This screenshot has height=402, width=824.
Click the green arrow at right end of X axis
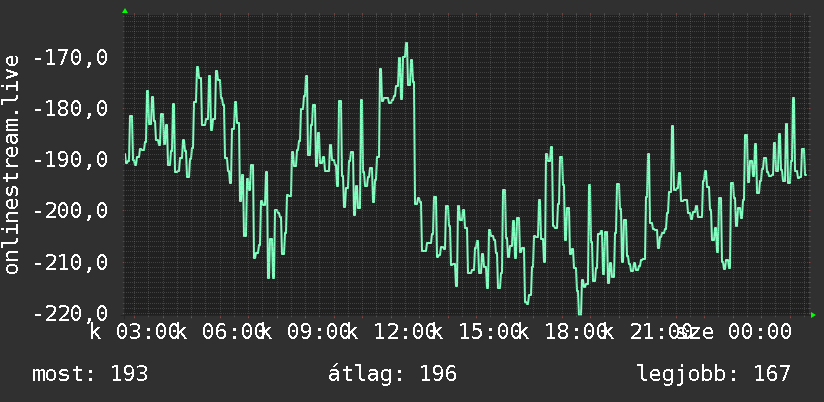pyautogui.click(x=813, y=315)
